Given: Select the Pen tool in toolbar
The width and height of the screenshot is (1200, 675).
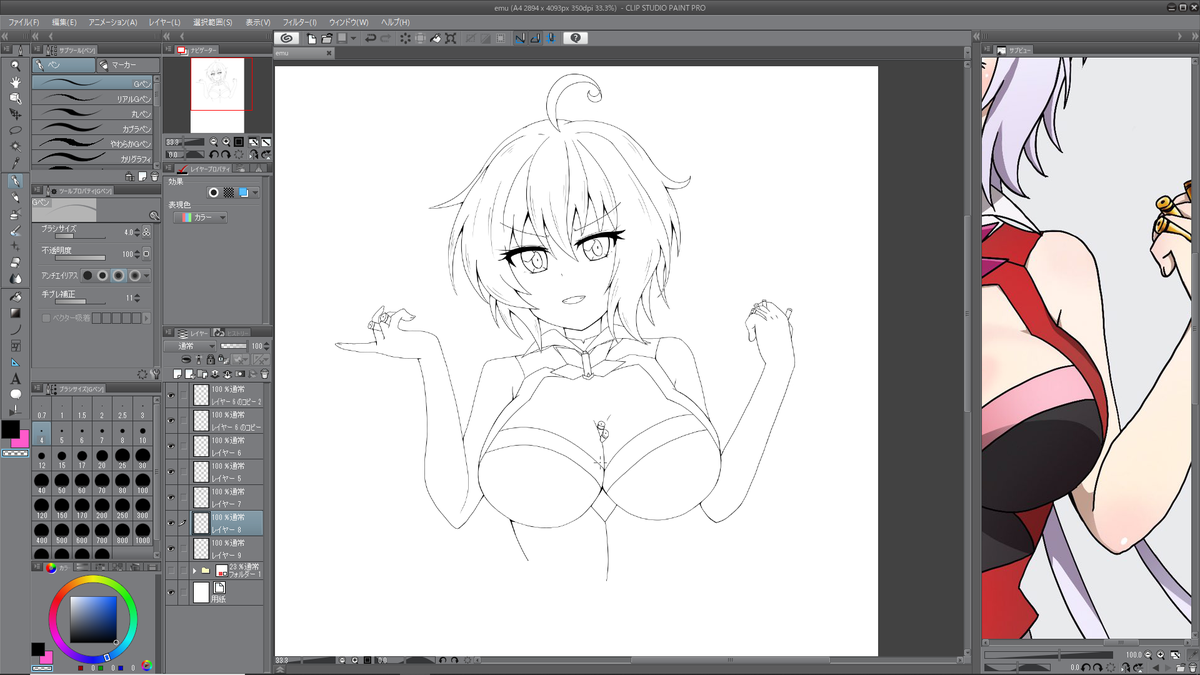Looking at the screenshot, I should (x=15, y=182).
